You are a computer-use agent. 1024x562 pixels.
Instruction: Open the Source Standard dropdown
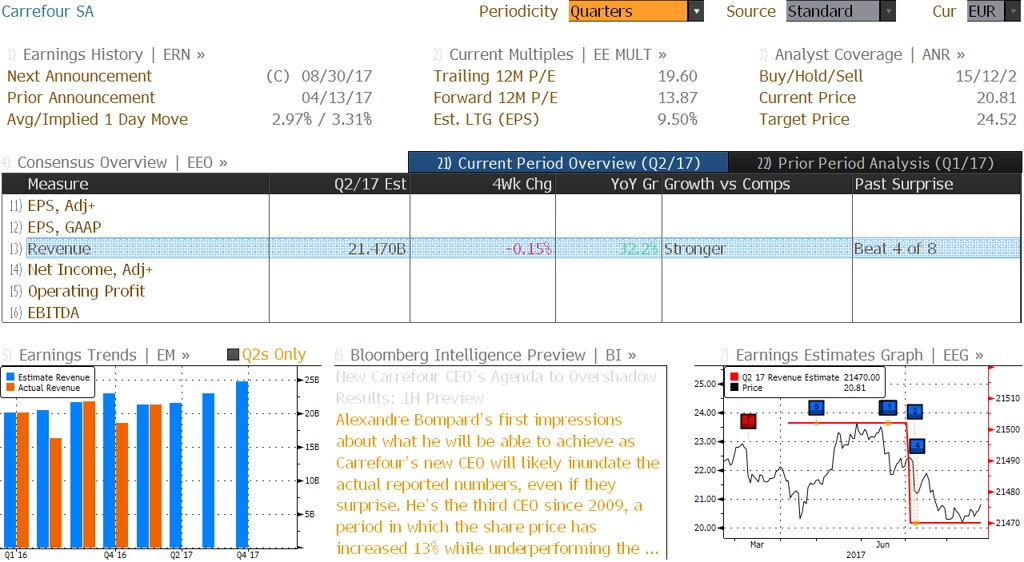(840, 11)
